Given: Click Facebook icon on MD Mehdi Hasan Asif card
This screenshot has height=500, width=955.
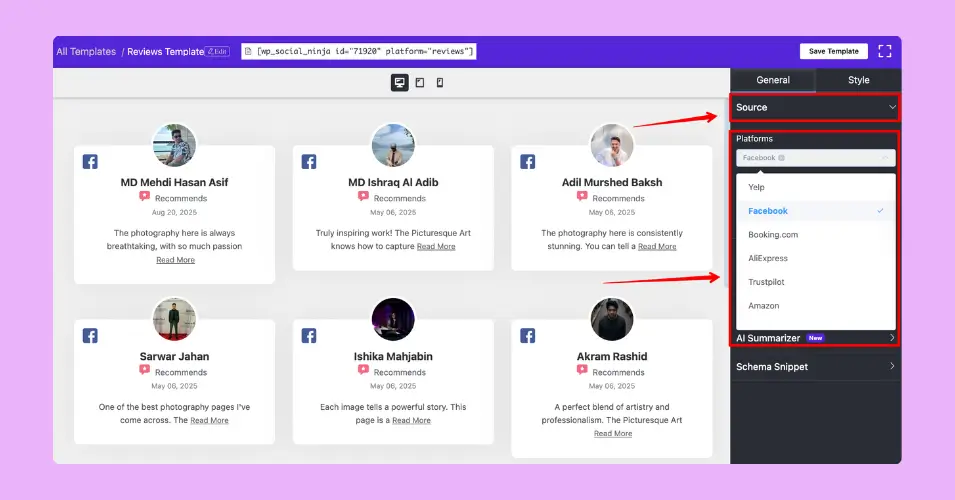Looking at the screenshot, I should [90, 161].
